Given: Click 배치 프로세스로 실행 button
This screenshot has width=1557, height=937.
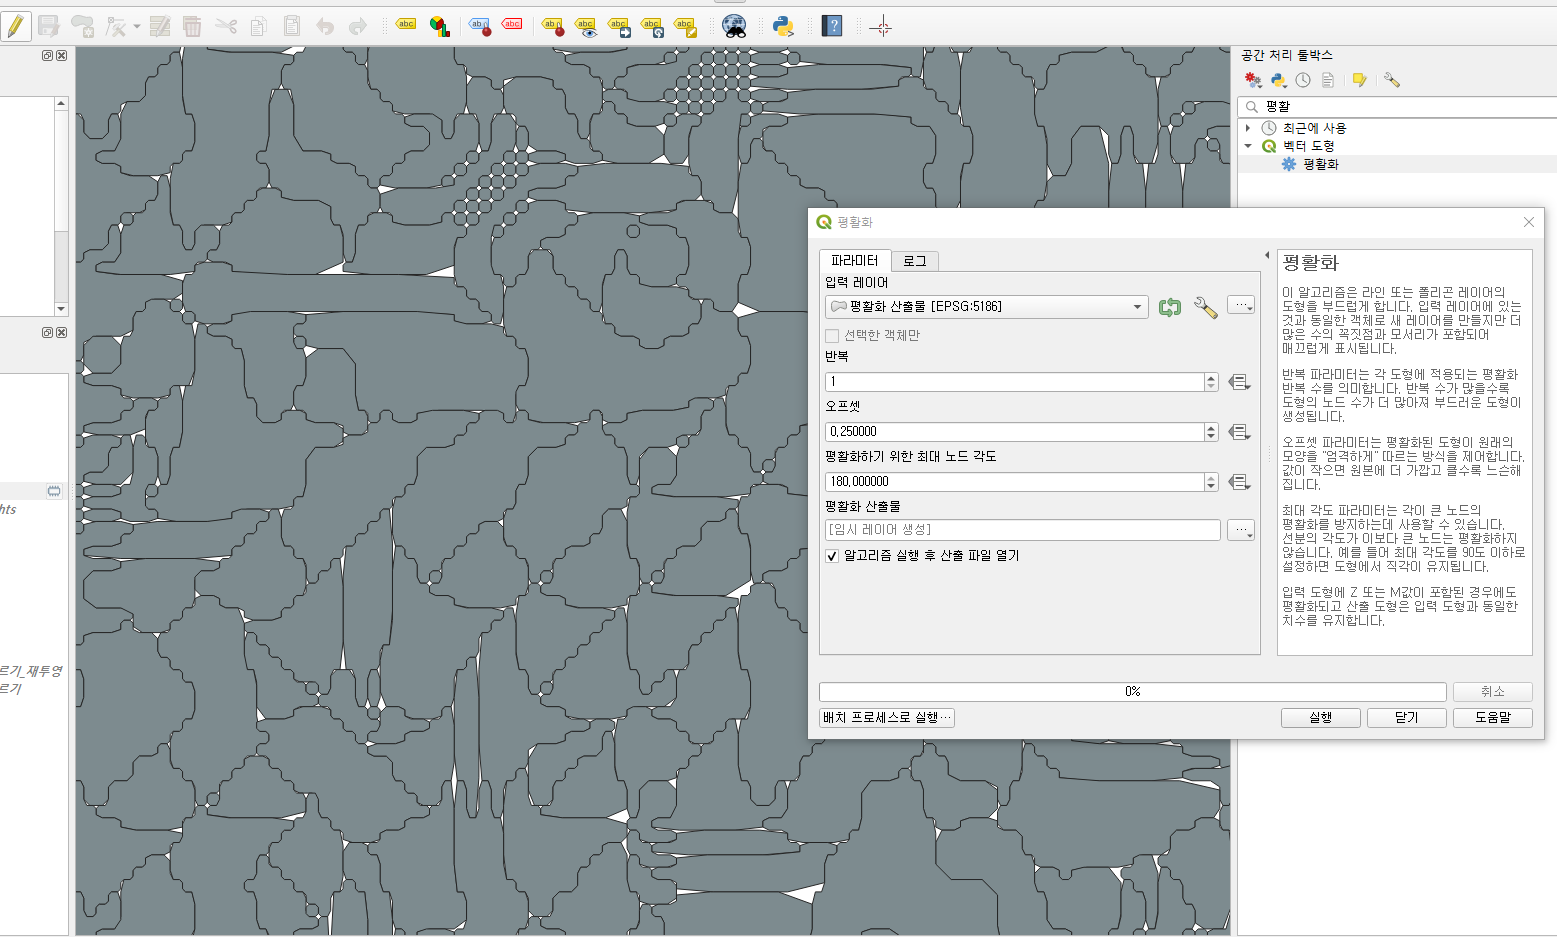Looking at the screenshot, I should point(887,717).
